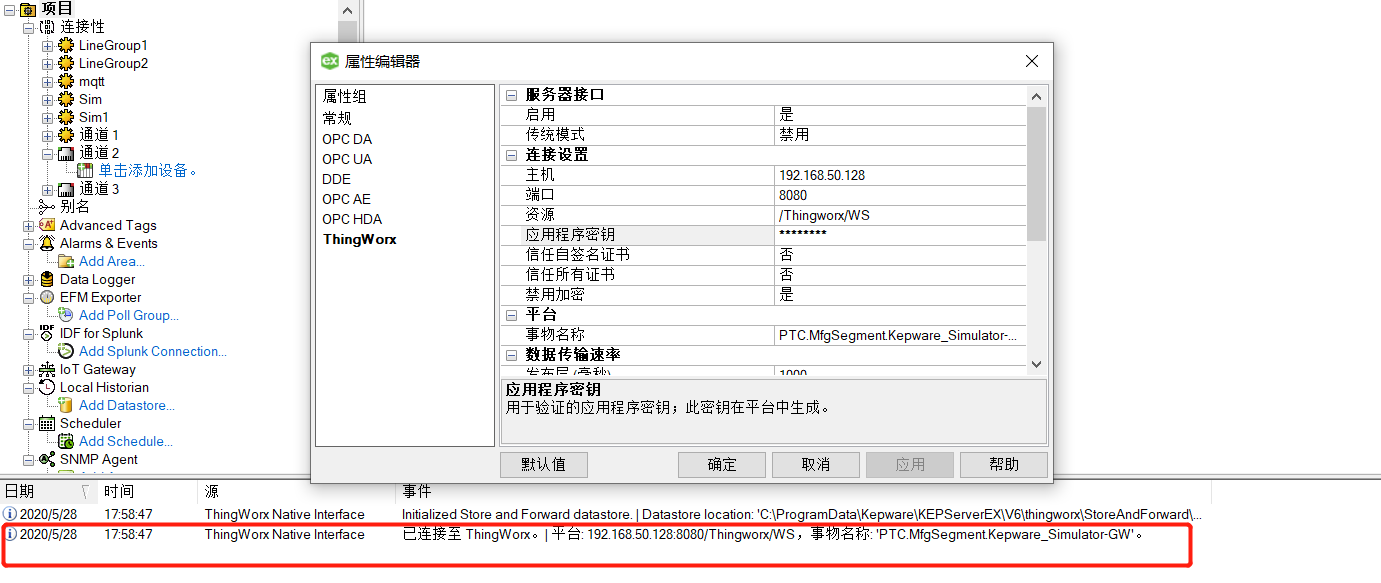Select the OPC HDA property group
This screenshot has height=583, width=1381.
coord(352,219)
